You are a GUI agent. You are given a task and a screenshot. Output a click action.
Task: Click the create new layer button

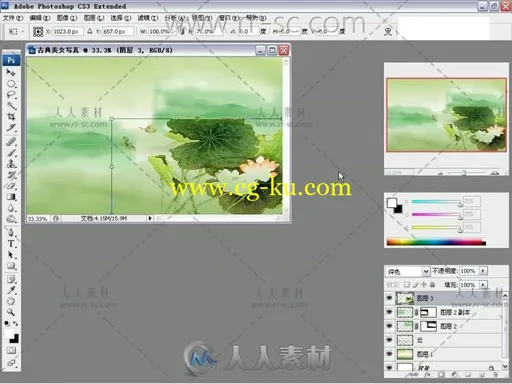482,375
